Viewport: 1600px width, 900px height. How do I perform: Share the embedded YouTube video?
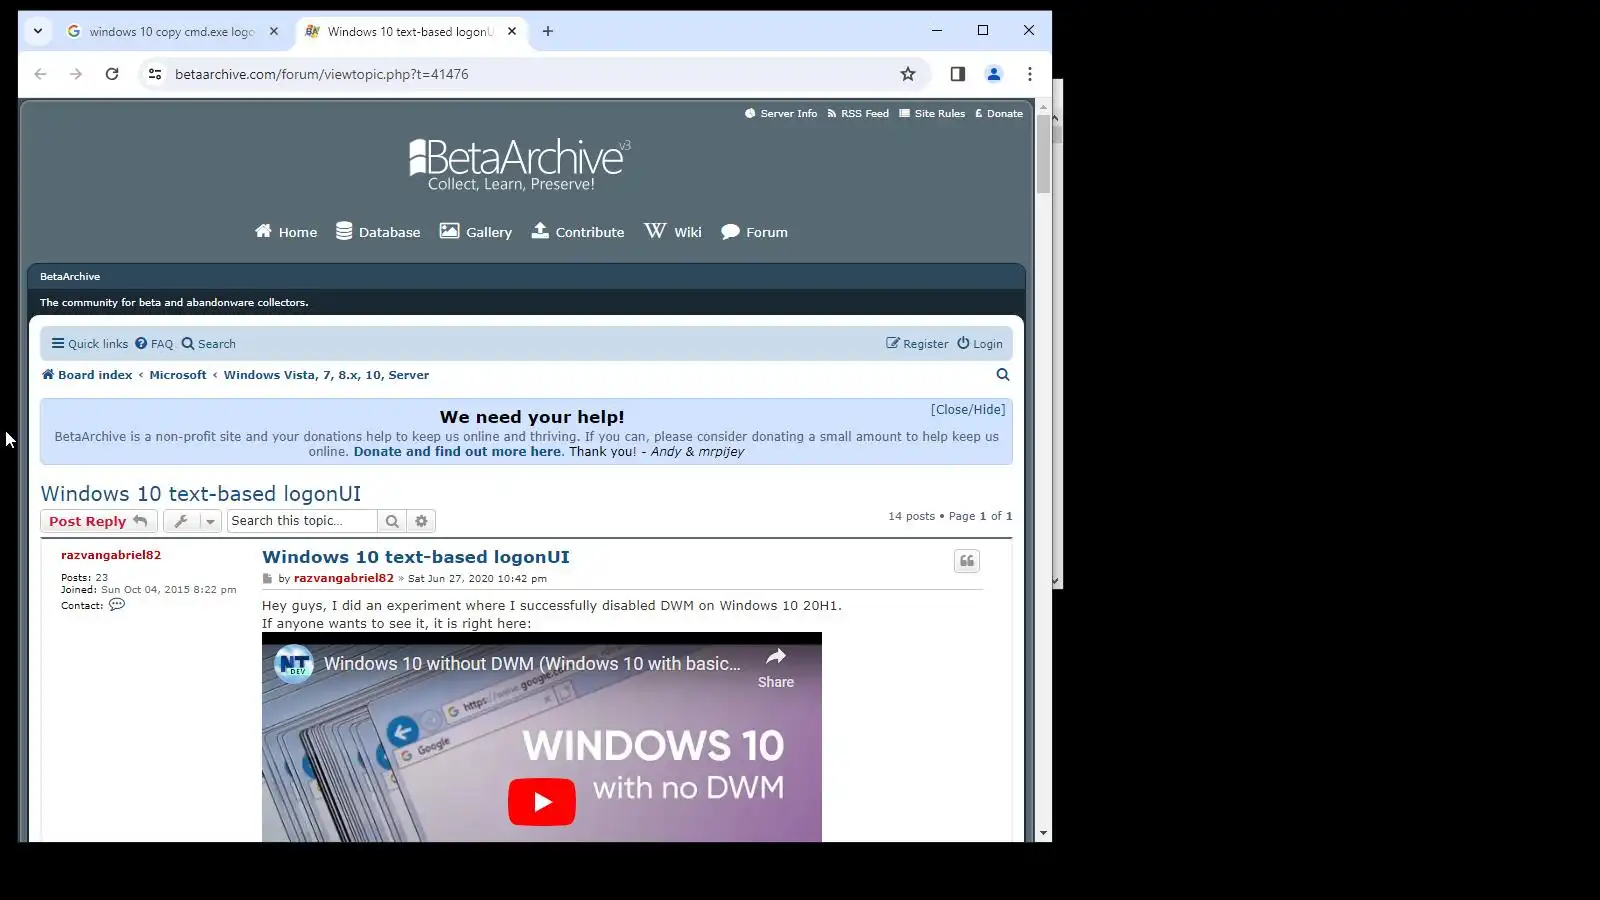pyautogui.click(x=776, y=668)
